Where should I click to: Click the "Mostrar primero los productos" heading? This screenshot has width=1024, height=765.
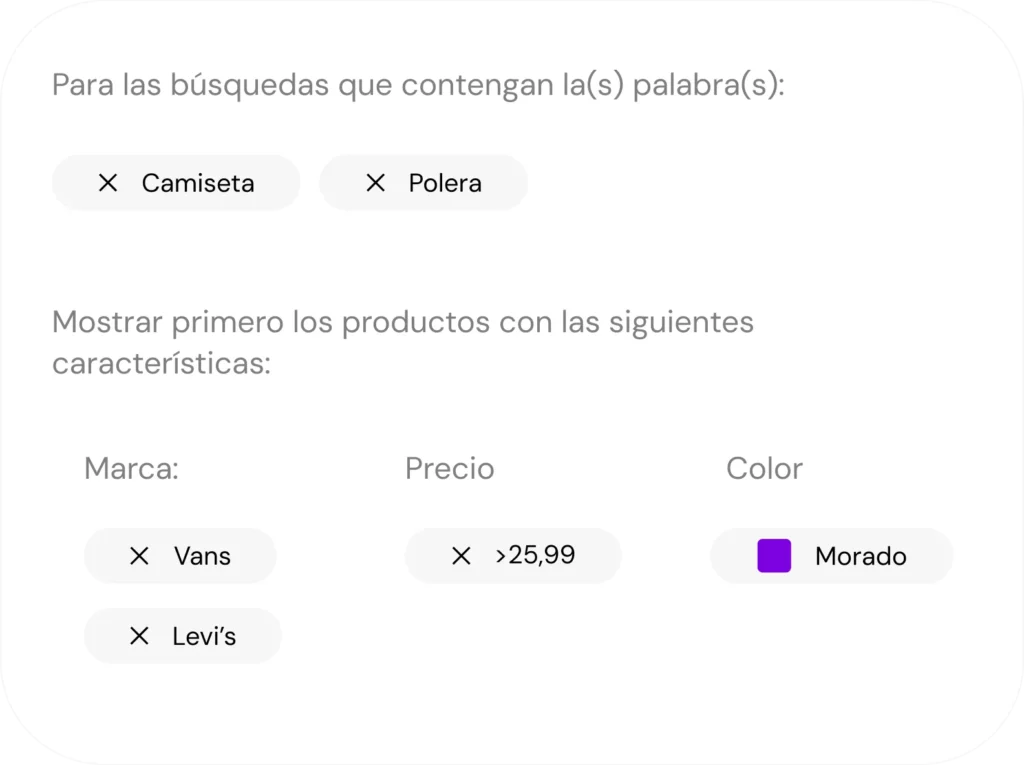click(x=403, y=342)
